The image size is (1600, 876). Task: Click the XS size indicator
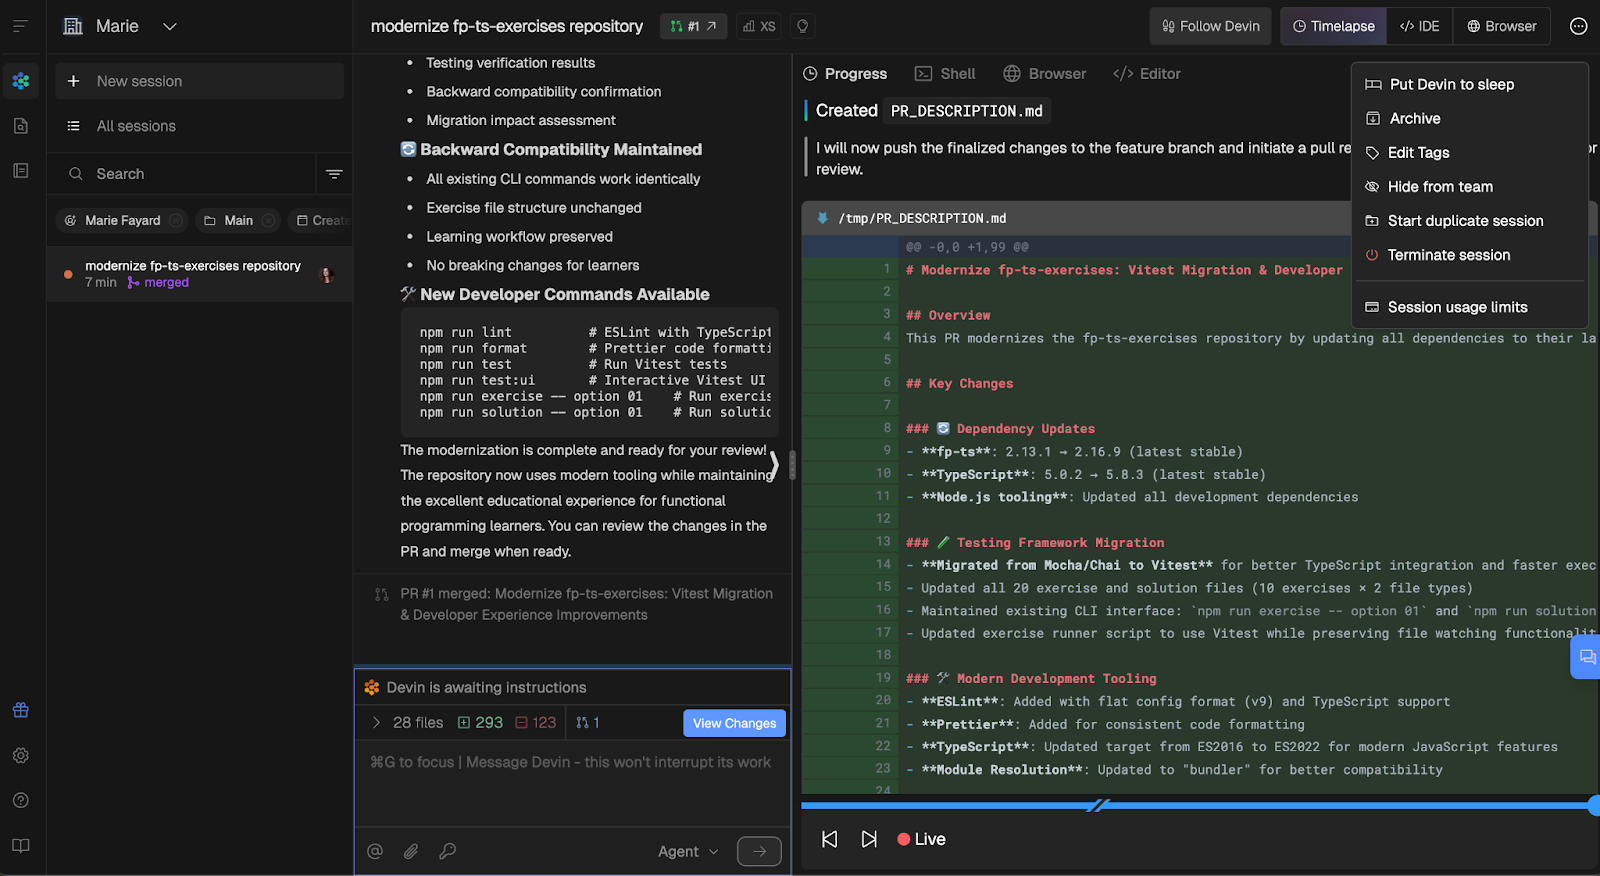[759, 26]
